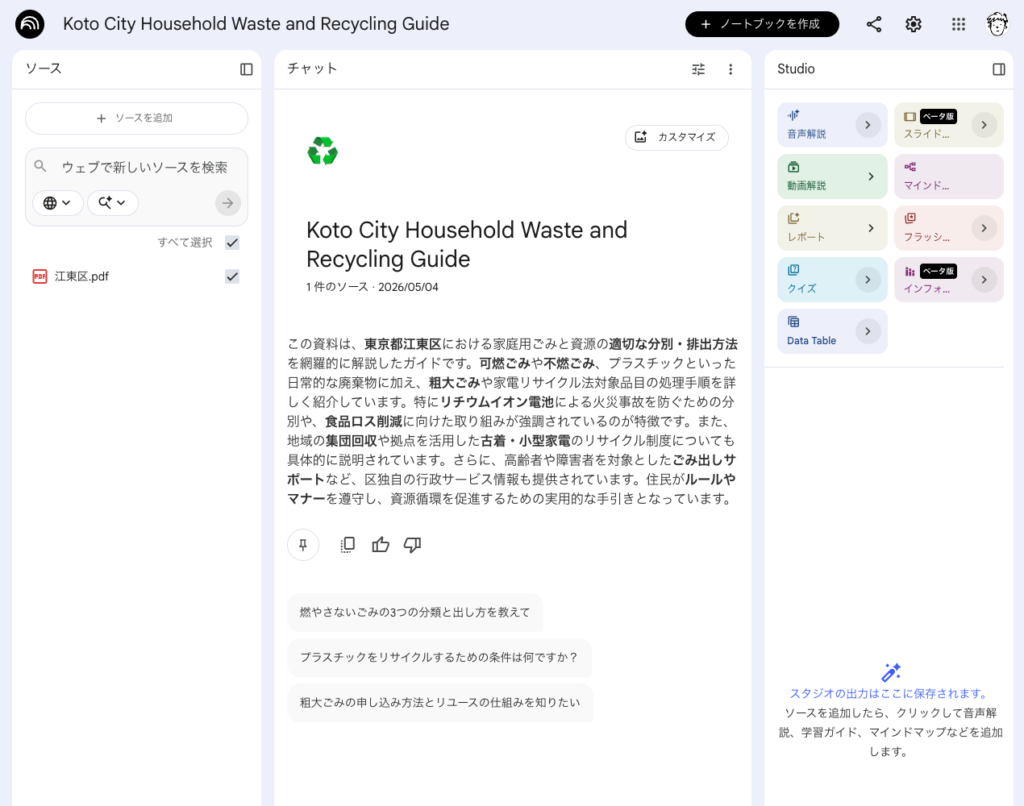The image size is (1024, 806).
Task: Toggle the すべて選択 checkbox
Action: [232, 242]
